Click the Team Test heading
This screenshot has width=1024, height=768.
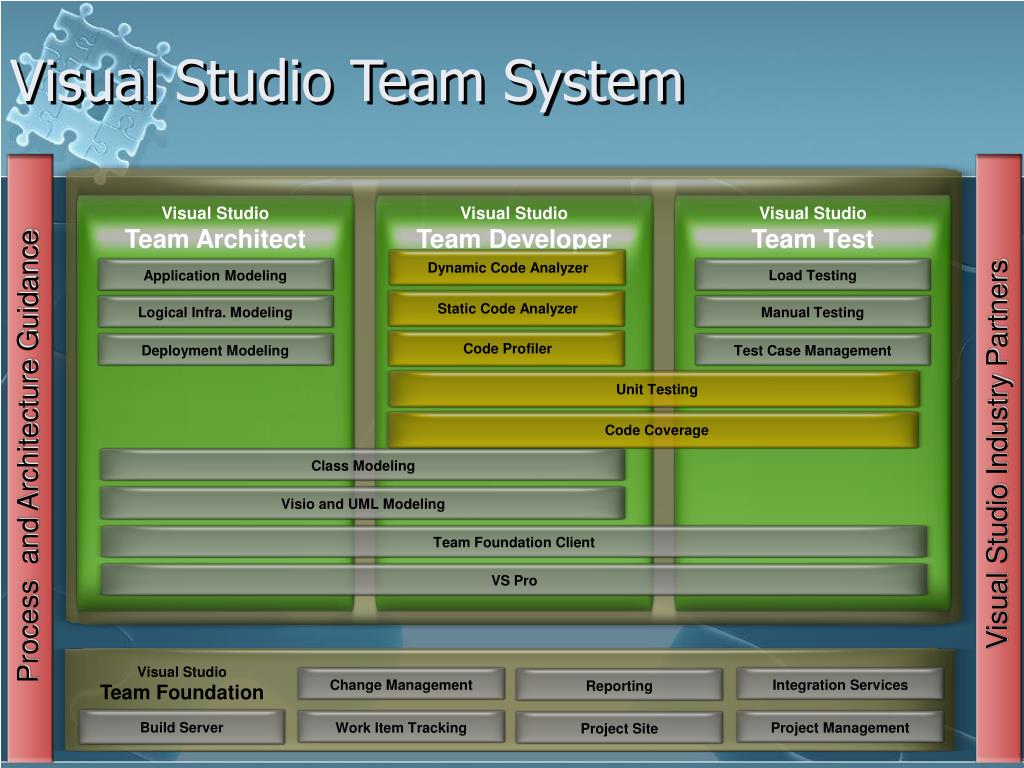(x=812, y=239)
